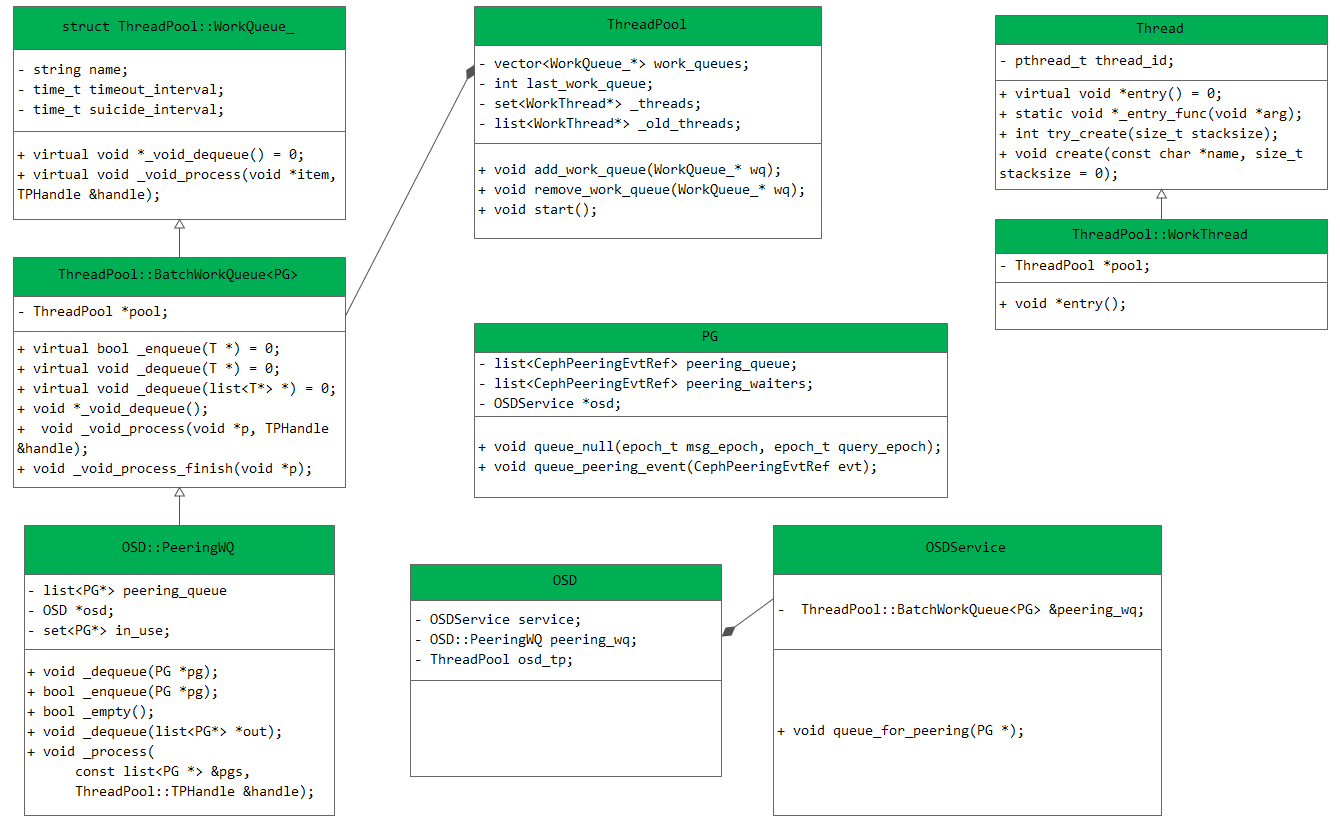Click 'void *entry();' in WorkThread class
This screenshot has height=826, width=1340.
coord(1063,303)
